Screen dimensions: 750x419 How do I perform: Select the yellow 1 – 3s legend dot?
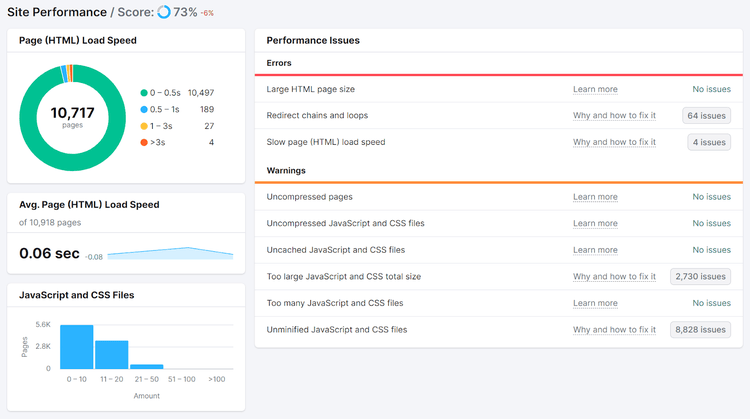(143, 126)
